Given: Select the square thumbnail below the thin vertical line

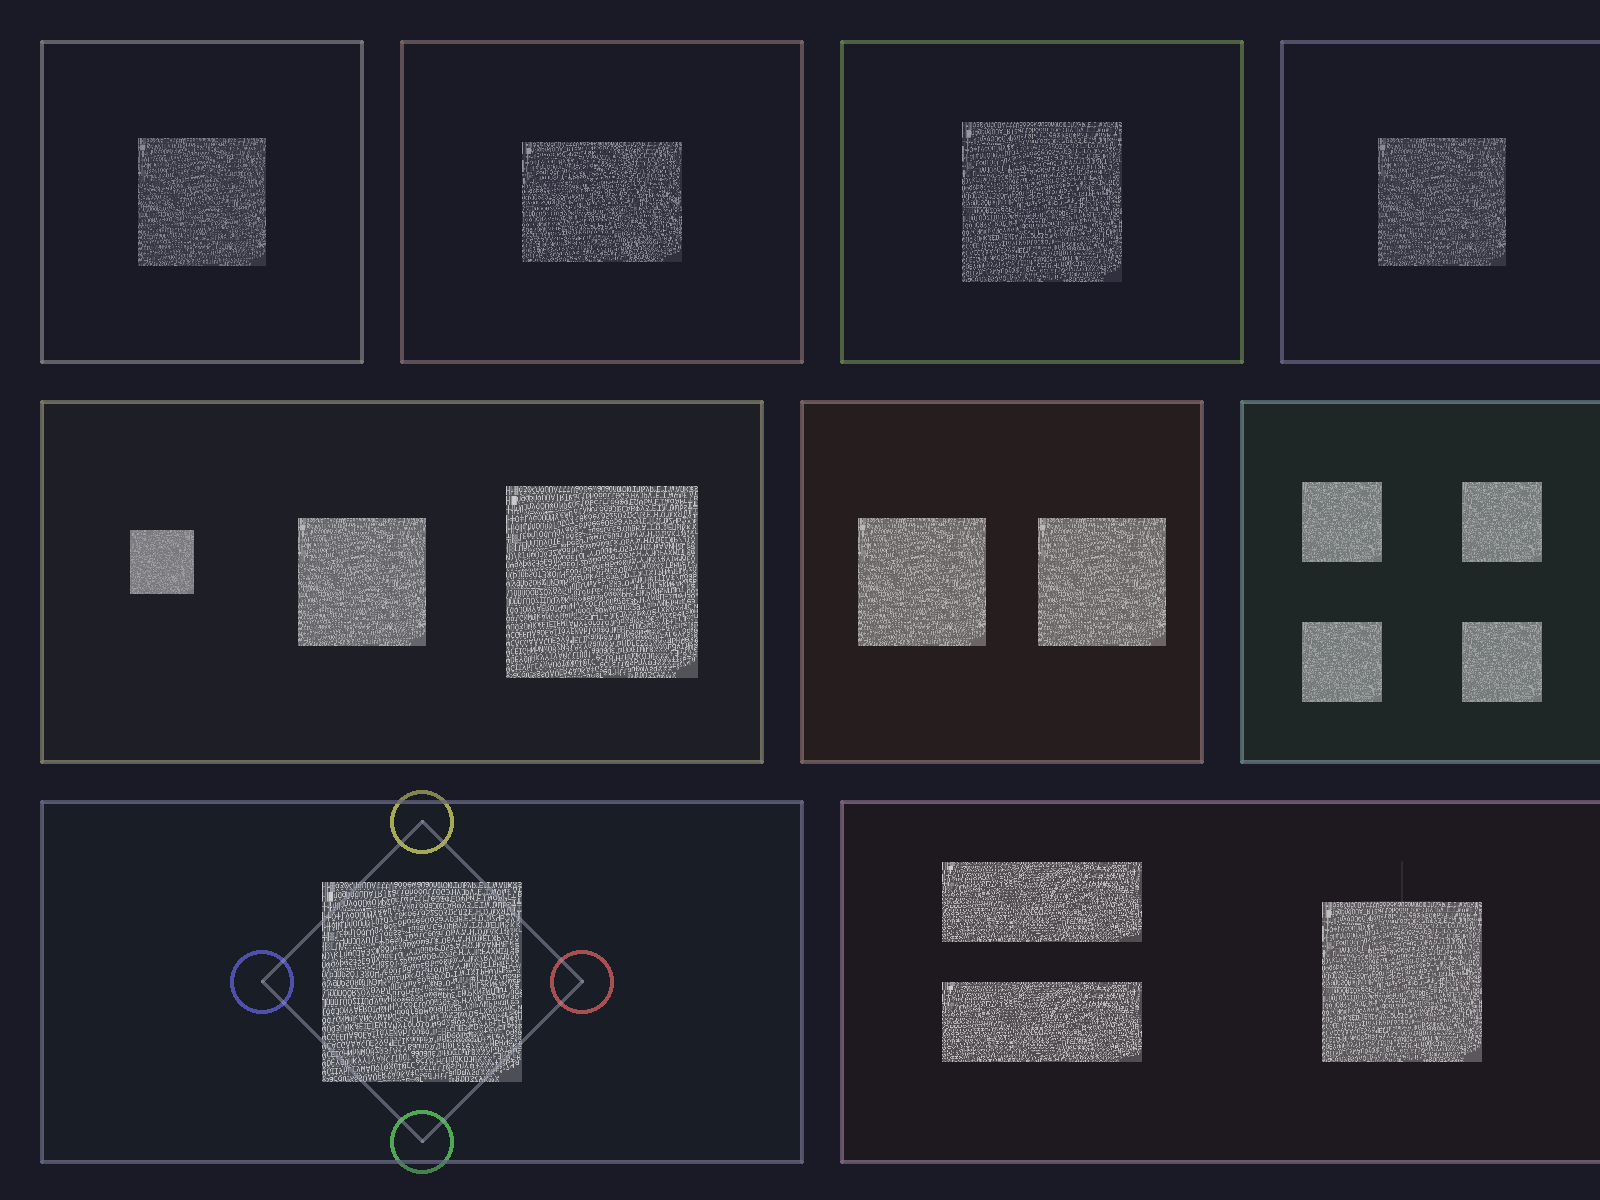Looking at the screenshot, I should click(x=1402, y=982).
